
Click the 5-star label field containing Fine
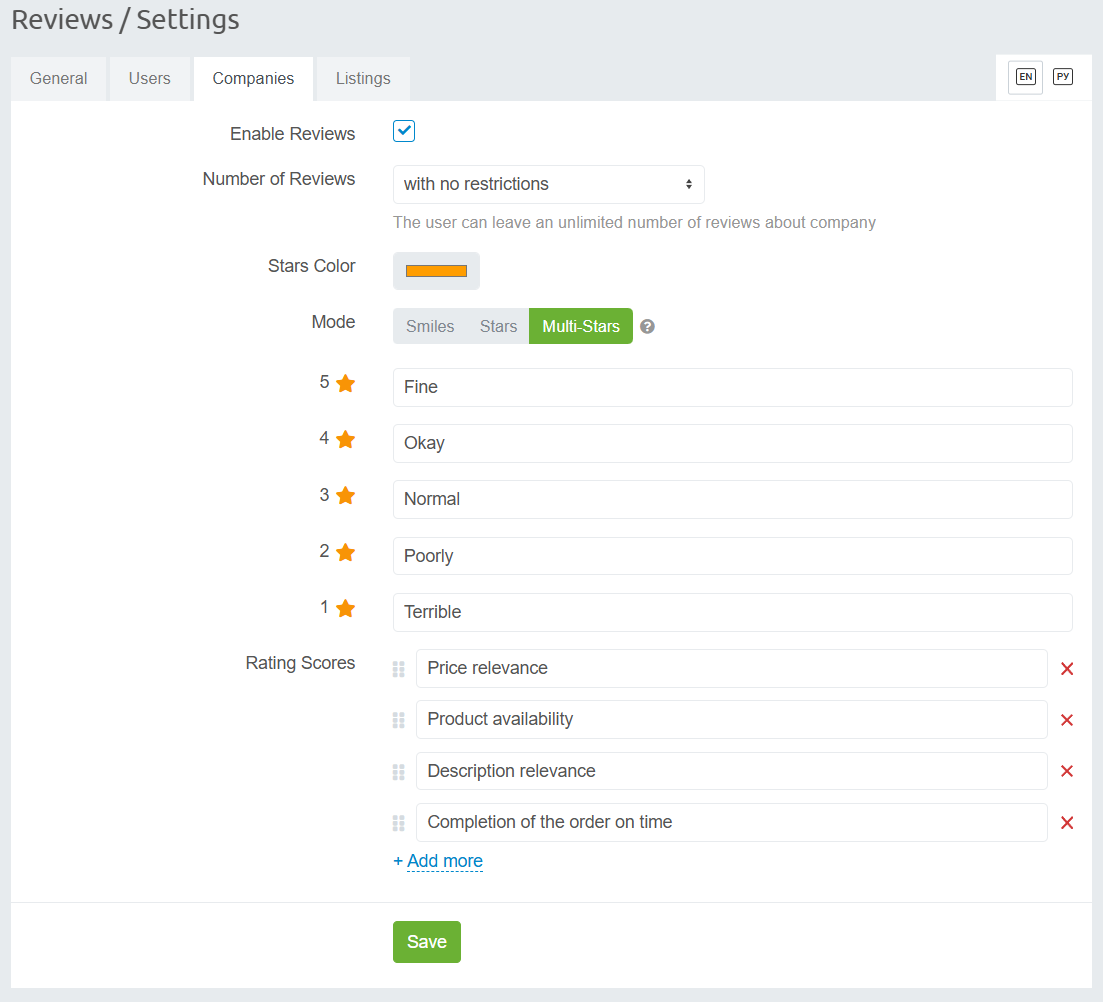tap(732, 387)
